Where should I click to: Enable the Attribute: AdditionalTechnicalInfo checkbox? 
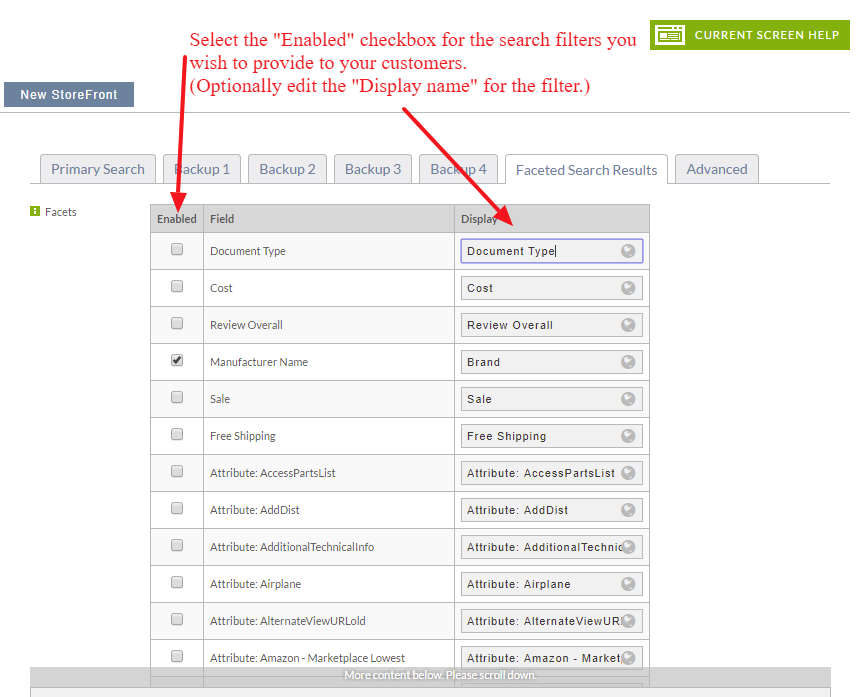(x=177, y=545)
